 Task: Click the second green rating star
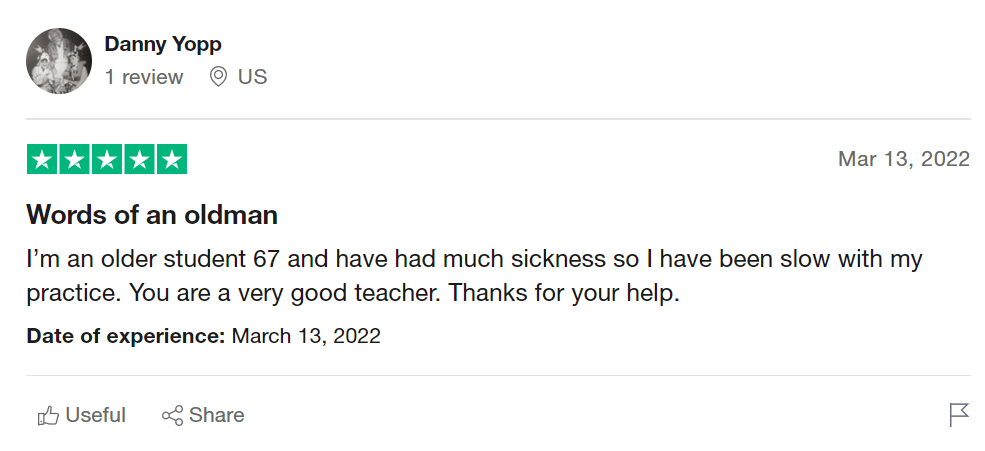75,159
